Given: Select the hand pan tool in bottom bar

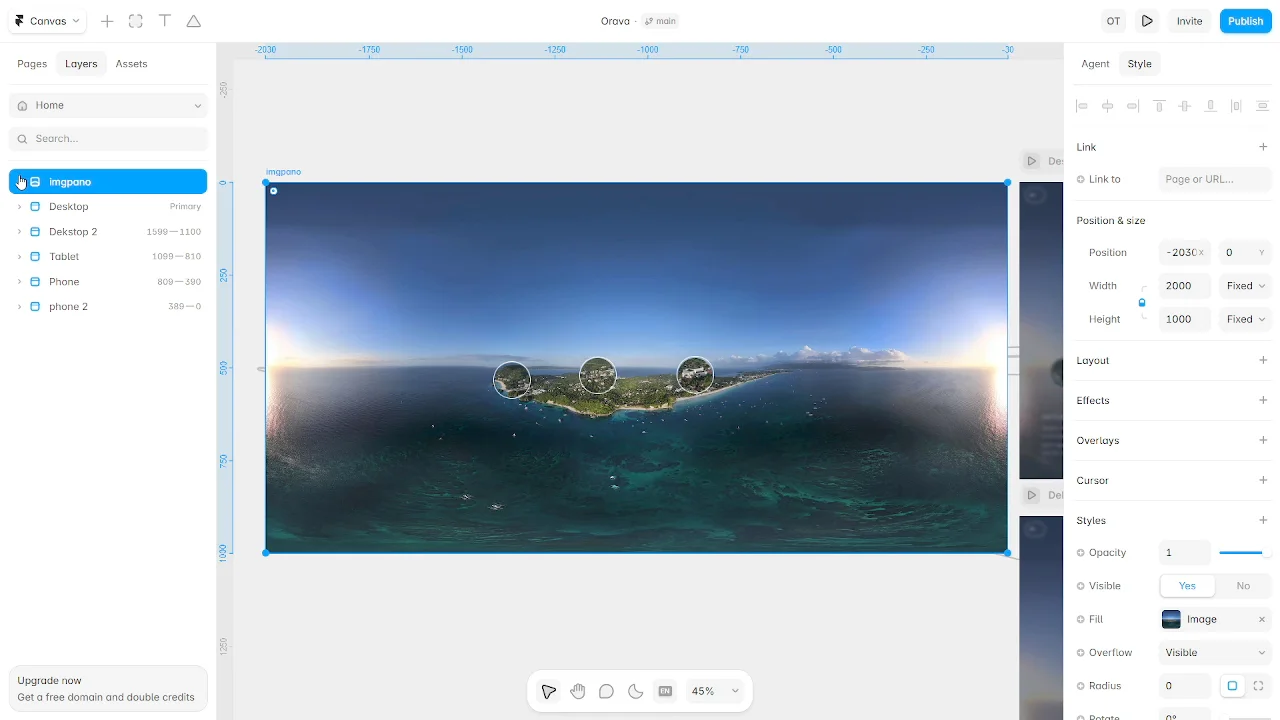Looking at the screenshot, I should point(578,691).
